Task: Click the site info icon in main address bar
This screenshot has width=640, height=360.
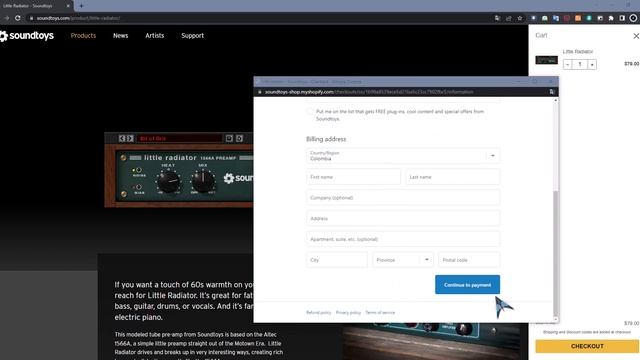Action: [31, 18]
